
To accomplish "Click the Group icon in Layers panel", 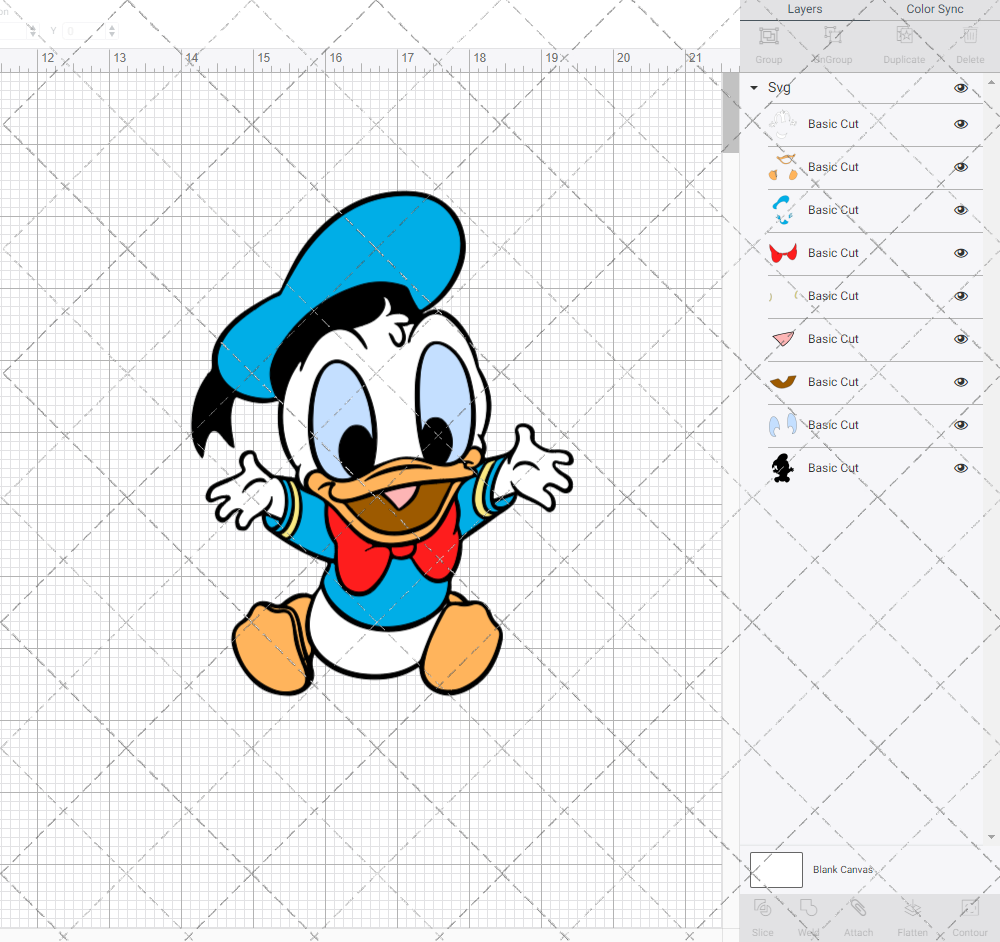I will click(x=768, y=35).
